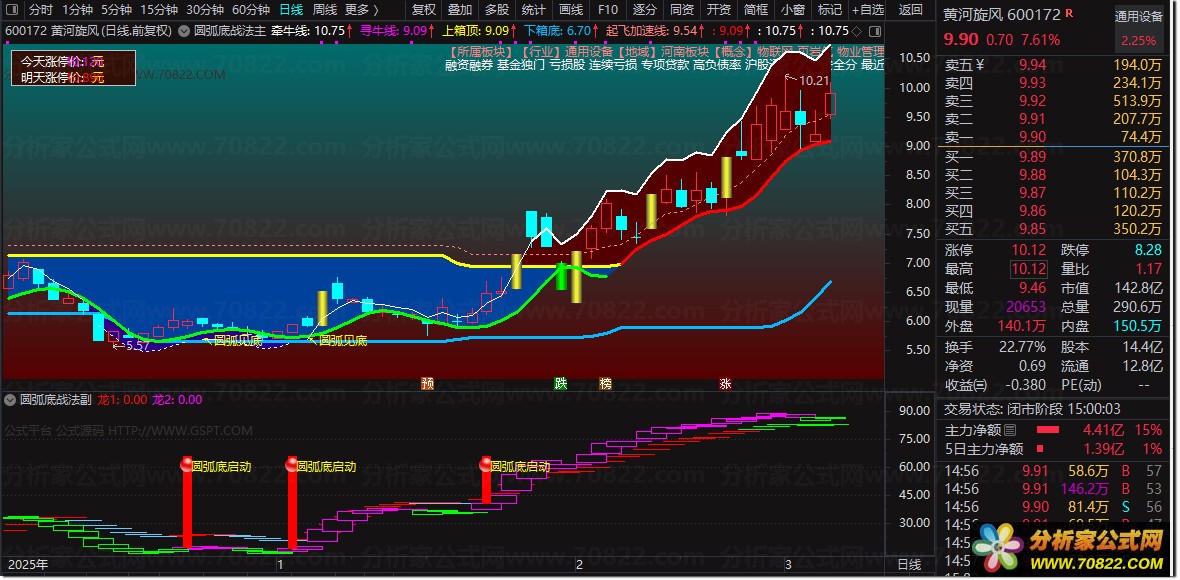Click the first 圆弧底启动 signal ball
The image size is (1180, 580).
pyautogui.click(x=187, y=464)
